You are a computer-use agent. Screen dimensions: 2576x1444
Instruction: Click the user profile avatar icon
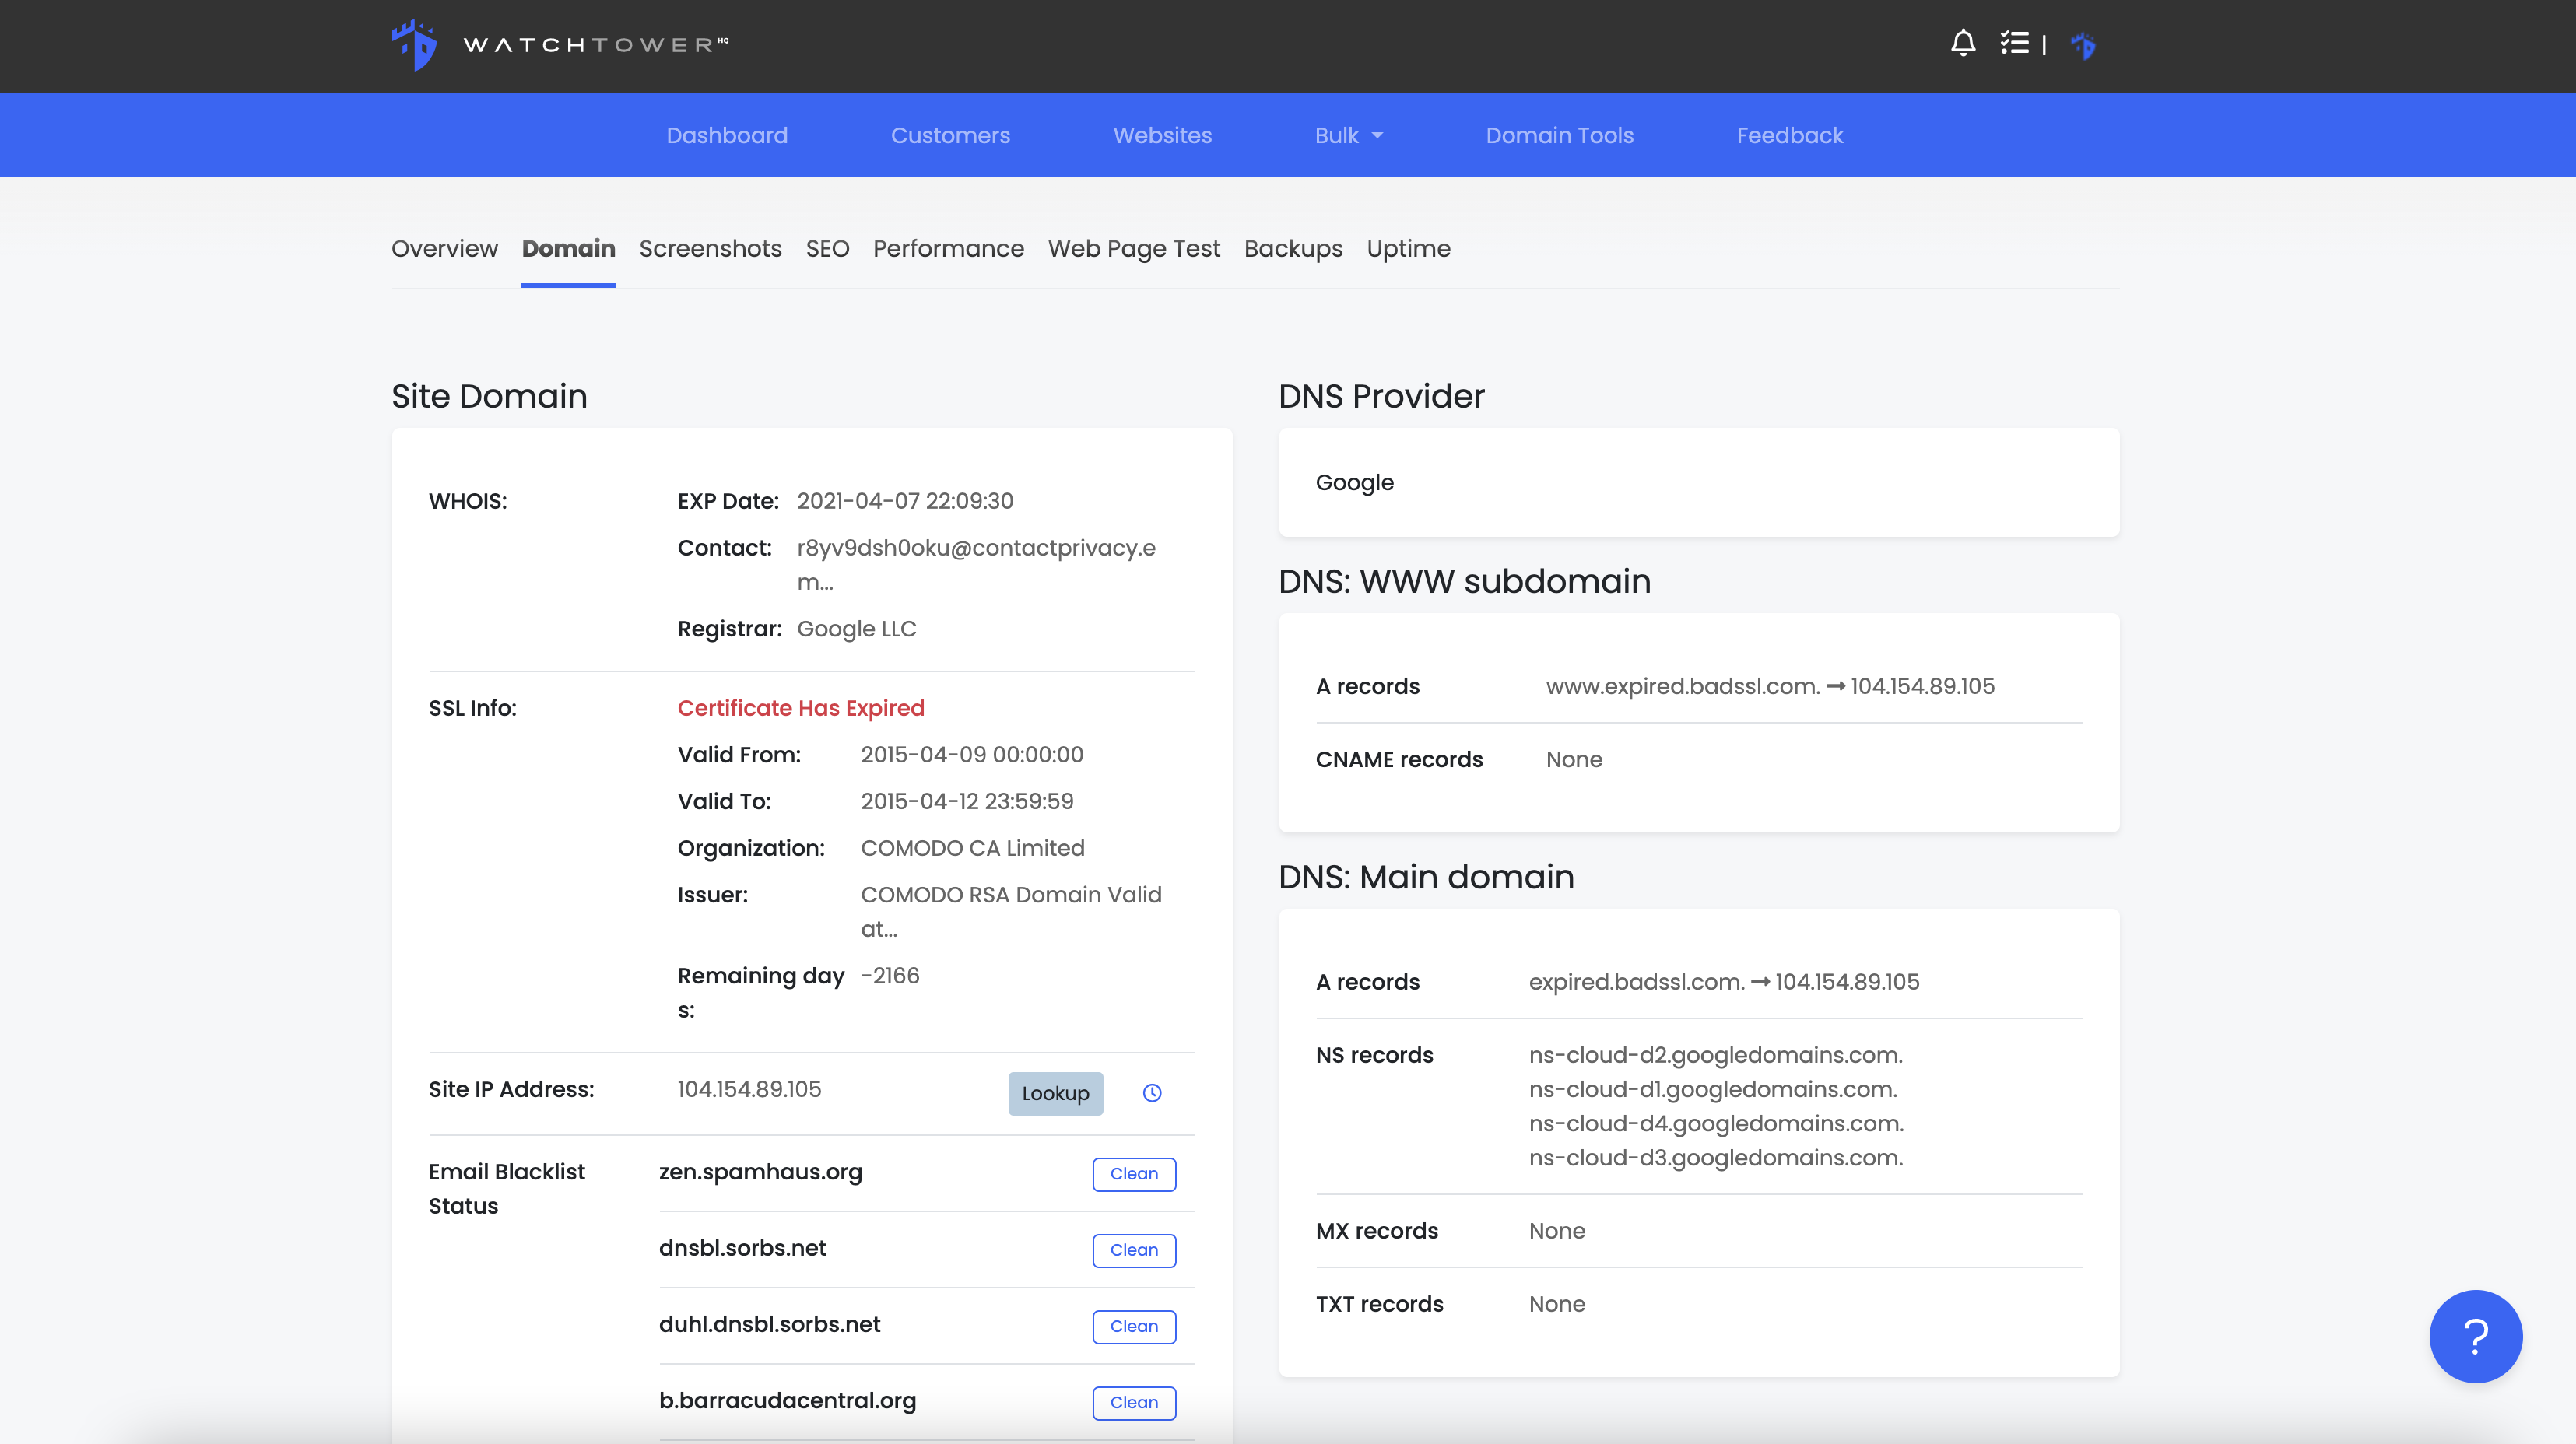coord(2083,46)
